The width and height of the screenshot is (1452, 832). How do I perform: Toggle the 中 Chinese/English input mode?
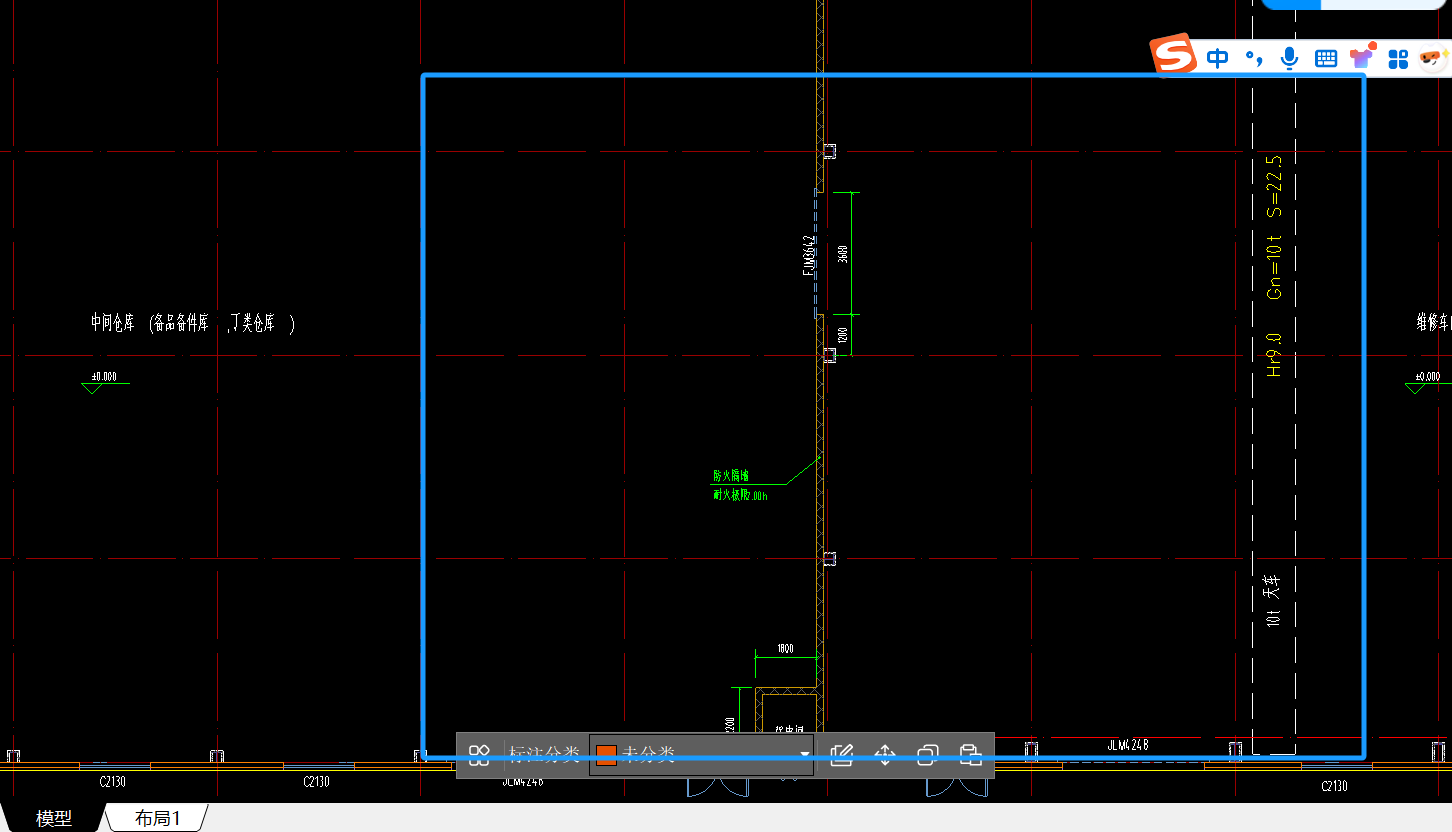click(x=1217, y=58)
